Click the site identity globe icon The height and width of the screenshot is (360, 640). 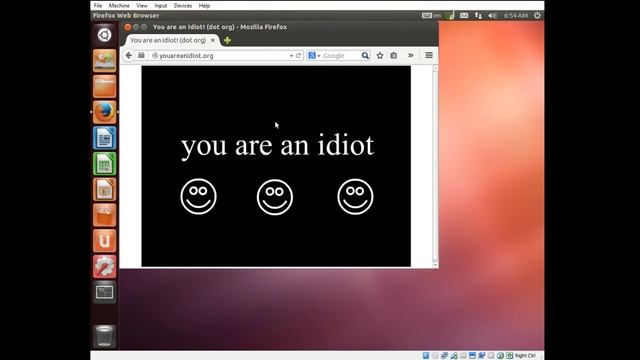(155, 56)
